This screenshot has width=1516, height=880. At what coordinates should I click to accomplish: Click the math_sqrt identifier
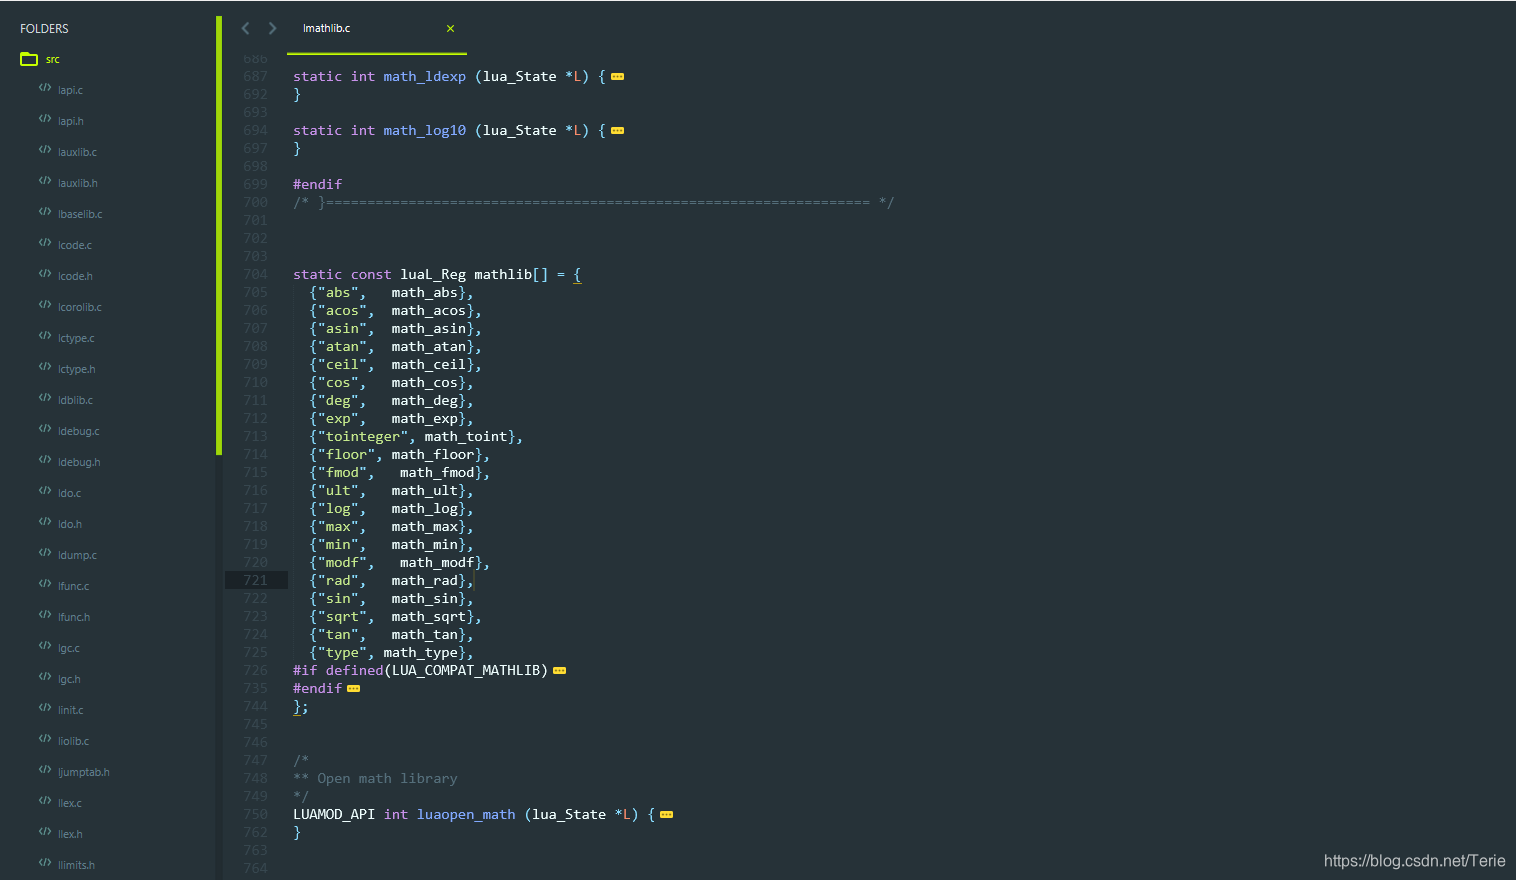click(x=429, y=616)
